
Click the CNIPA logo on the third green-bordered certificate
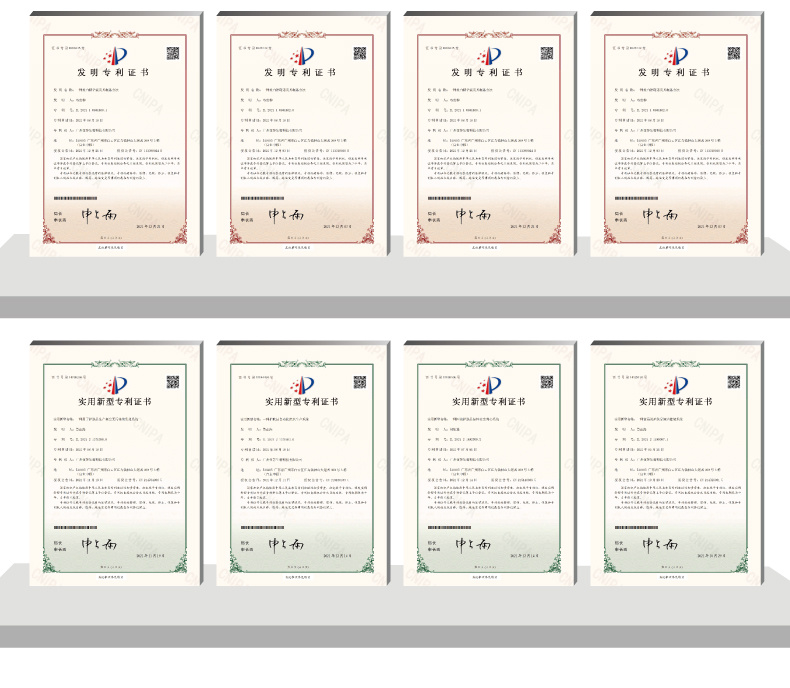tap(489, 385)
